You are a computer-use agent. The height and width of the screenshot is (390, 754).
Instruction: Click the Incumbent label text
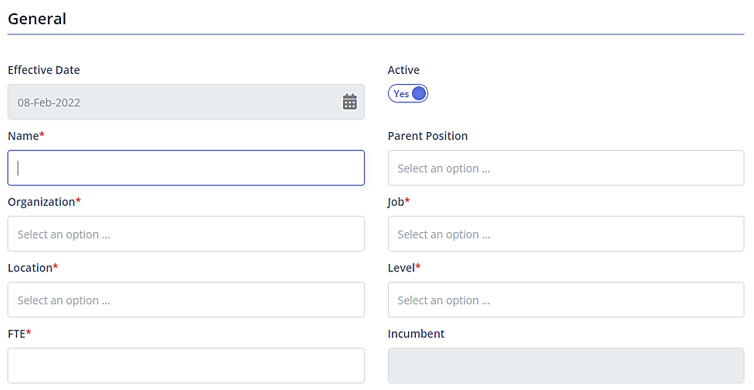[x=416, y=333]
